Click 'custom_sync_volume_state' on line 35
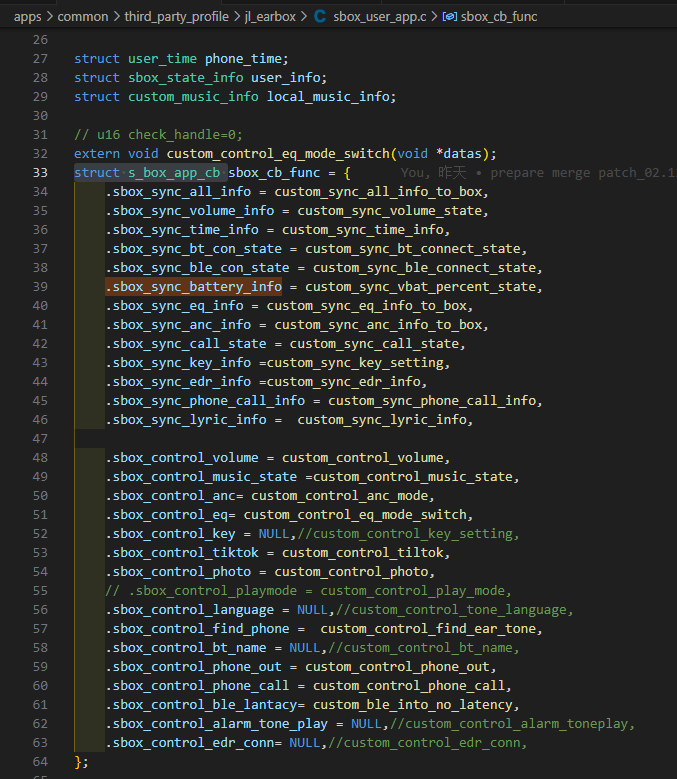 (389, 211)
